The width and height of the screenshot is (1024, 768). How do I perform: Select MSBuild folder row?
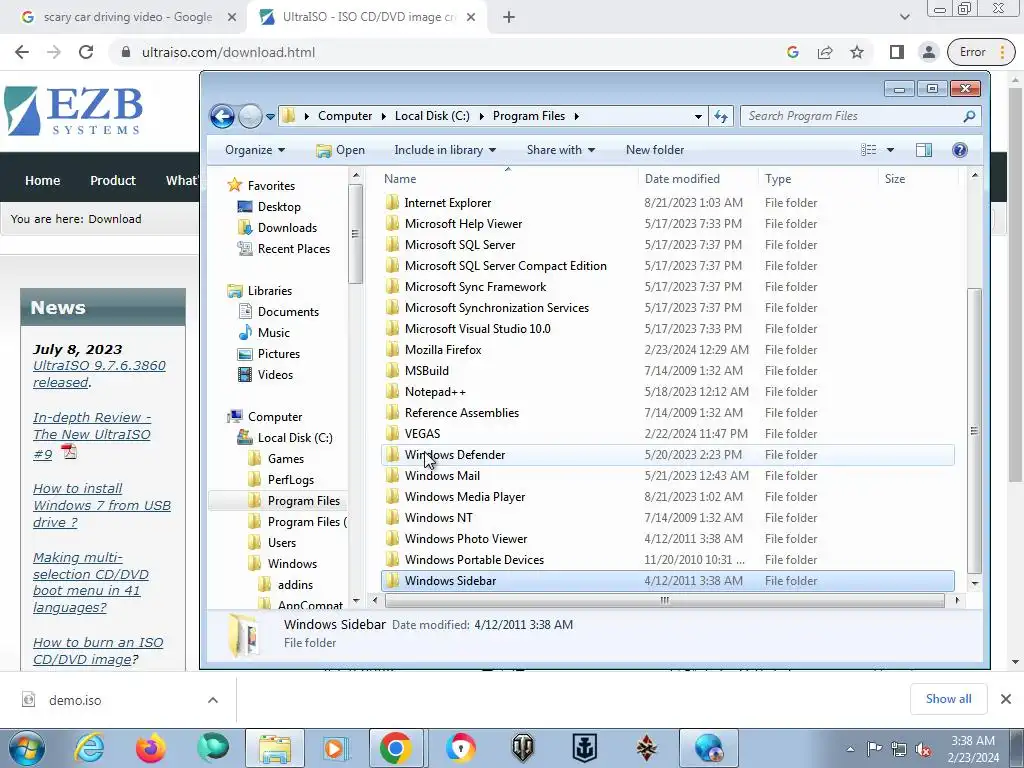(x=667, y=370)
